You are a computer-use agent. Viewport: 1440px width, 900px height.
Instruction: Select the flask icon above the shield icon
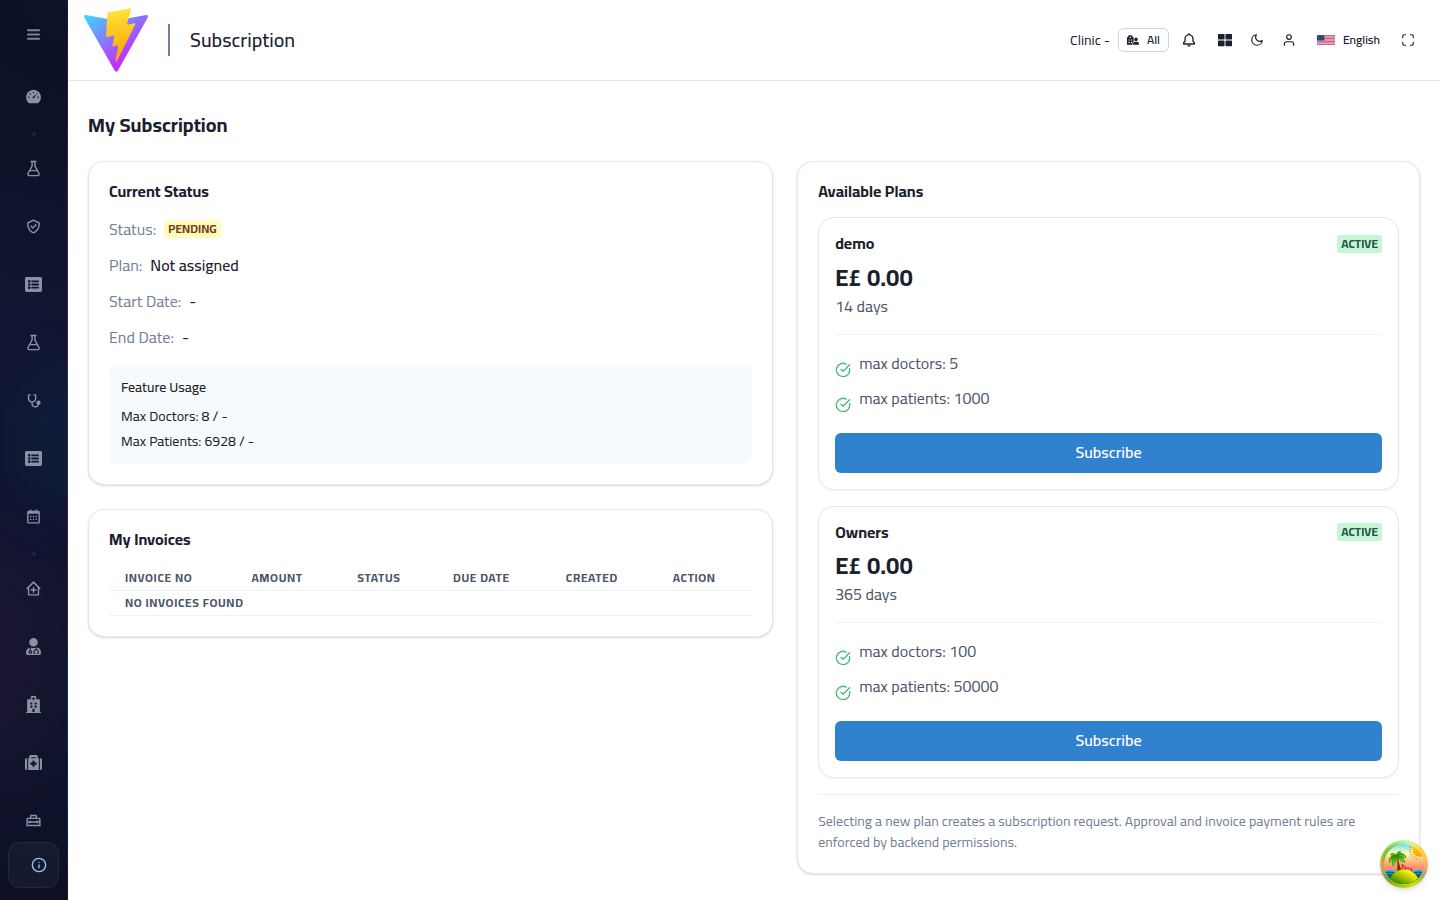(x=33, y=169)
